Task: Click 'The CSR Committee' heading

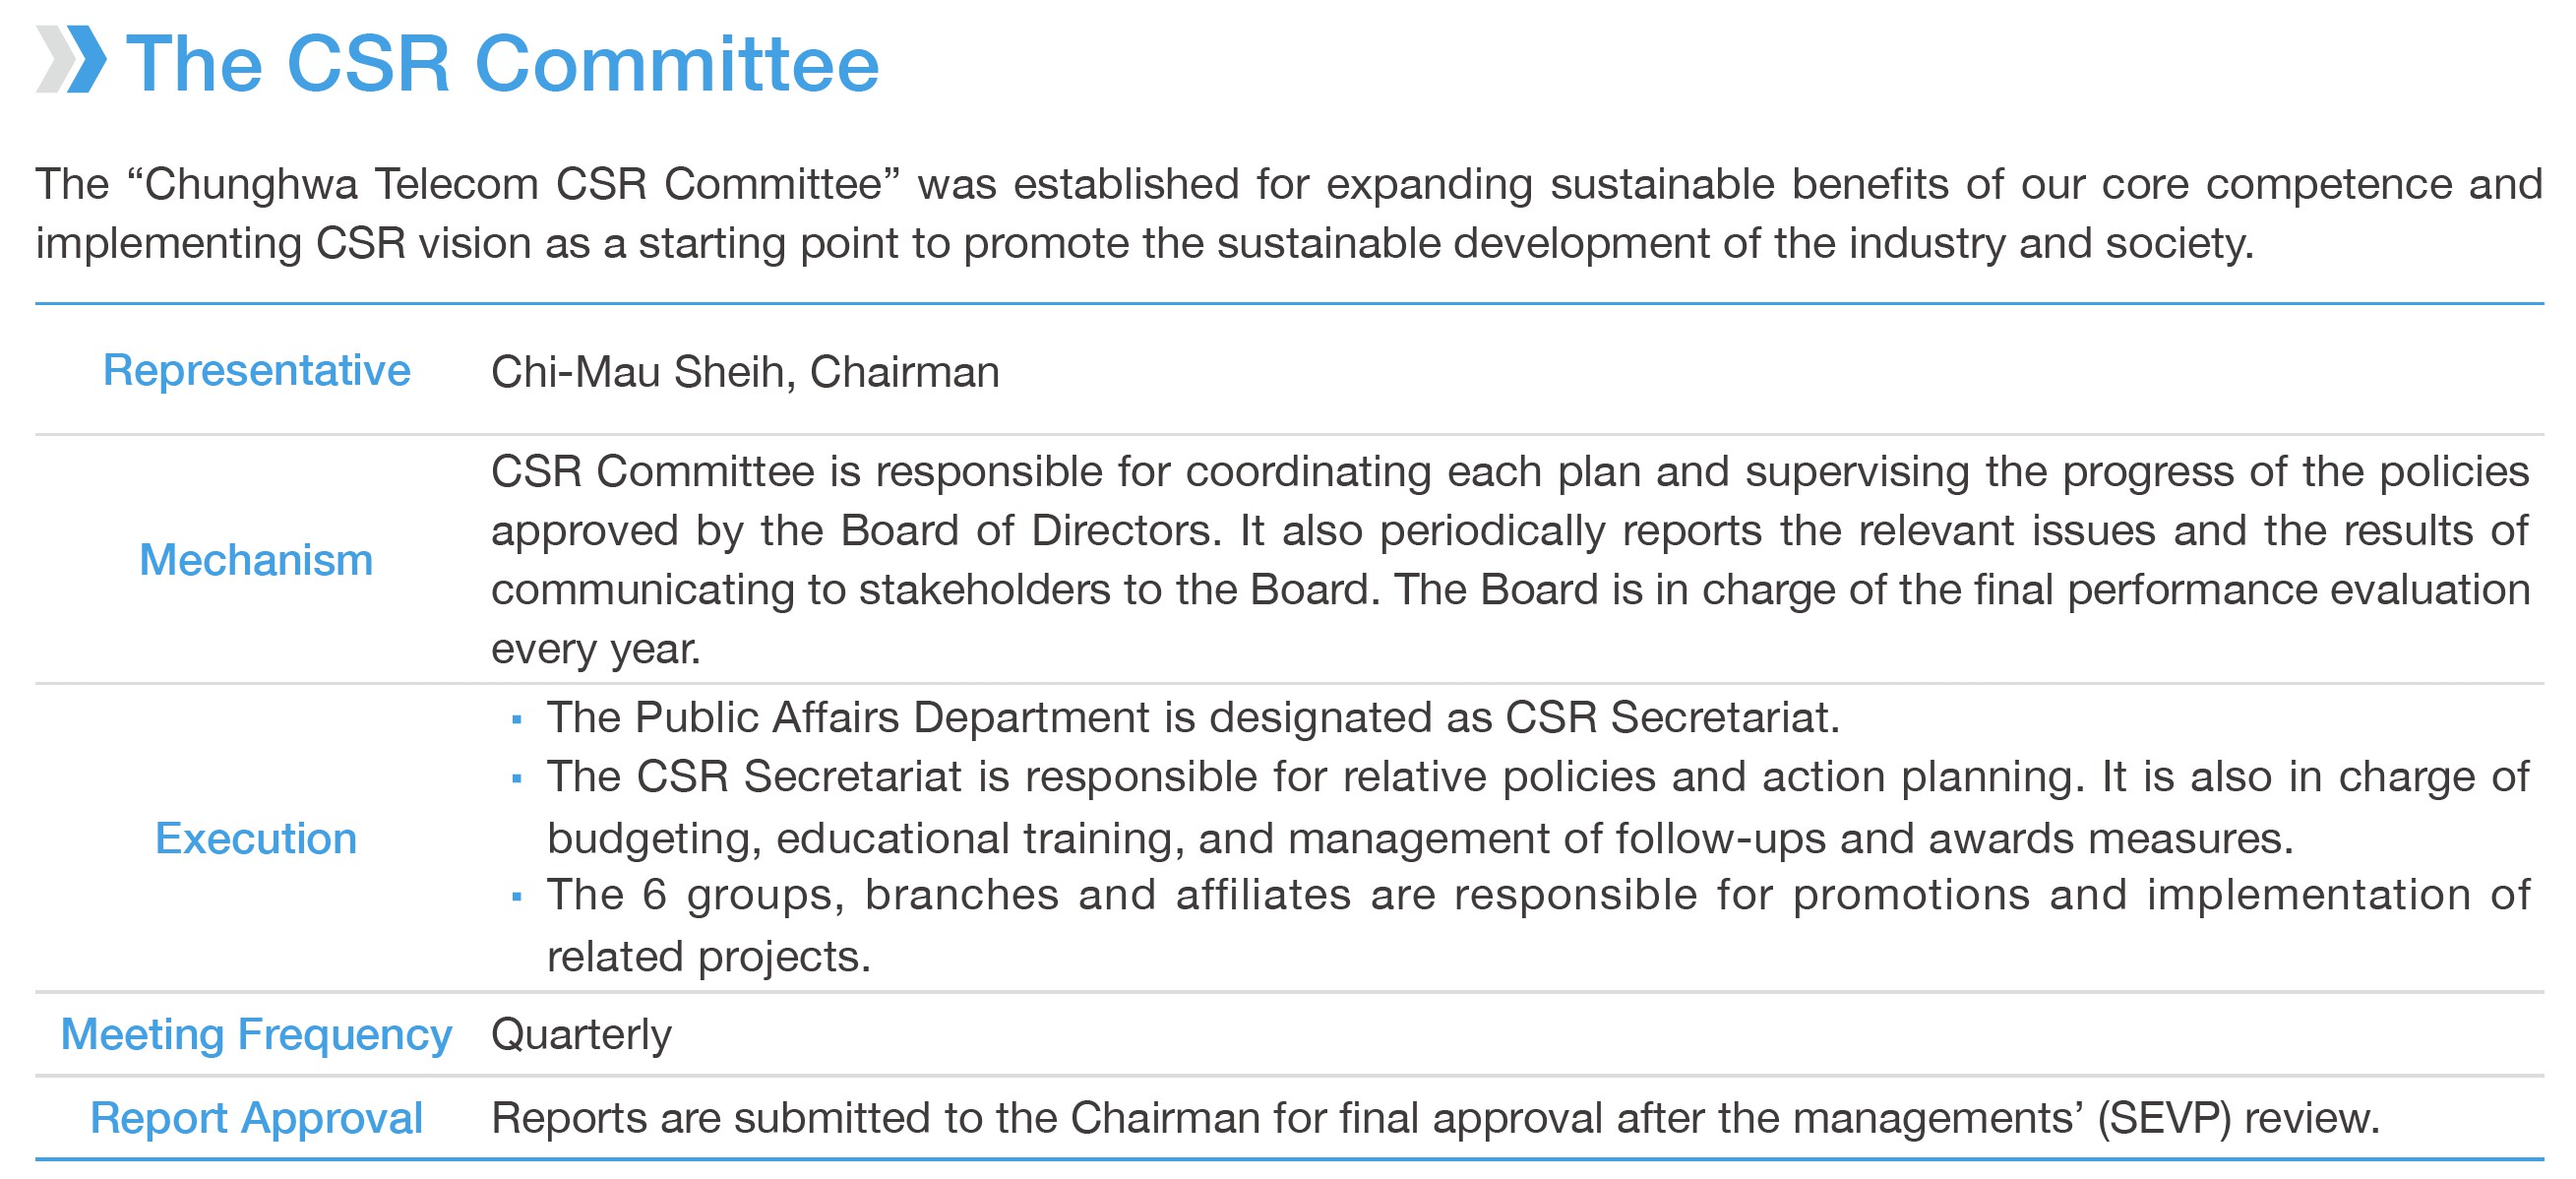Action: point(503,63)
